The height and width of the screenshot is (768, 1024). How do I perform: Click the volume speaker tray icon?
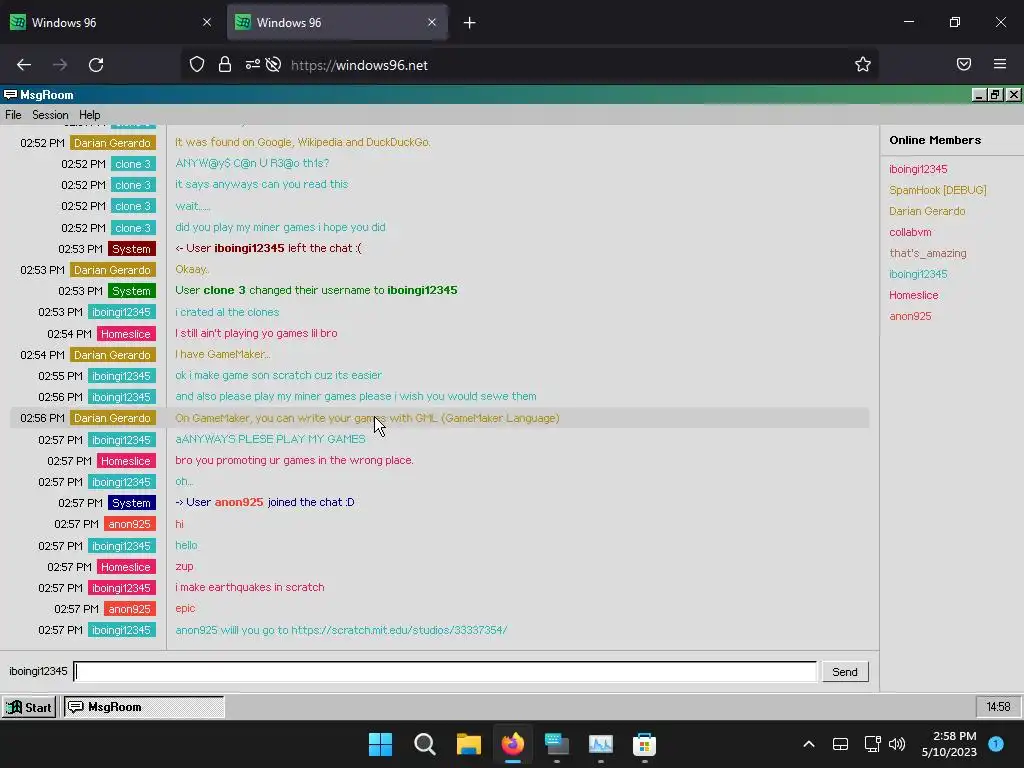point(897,744)
